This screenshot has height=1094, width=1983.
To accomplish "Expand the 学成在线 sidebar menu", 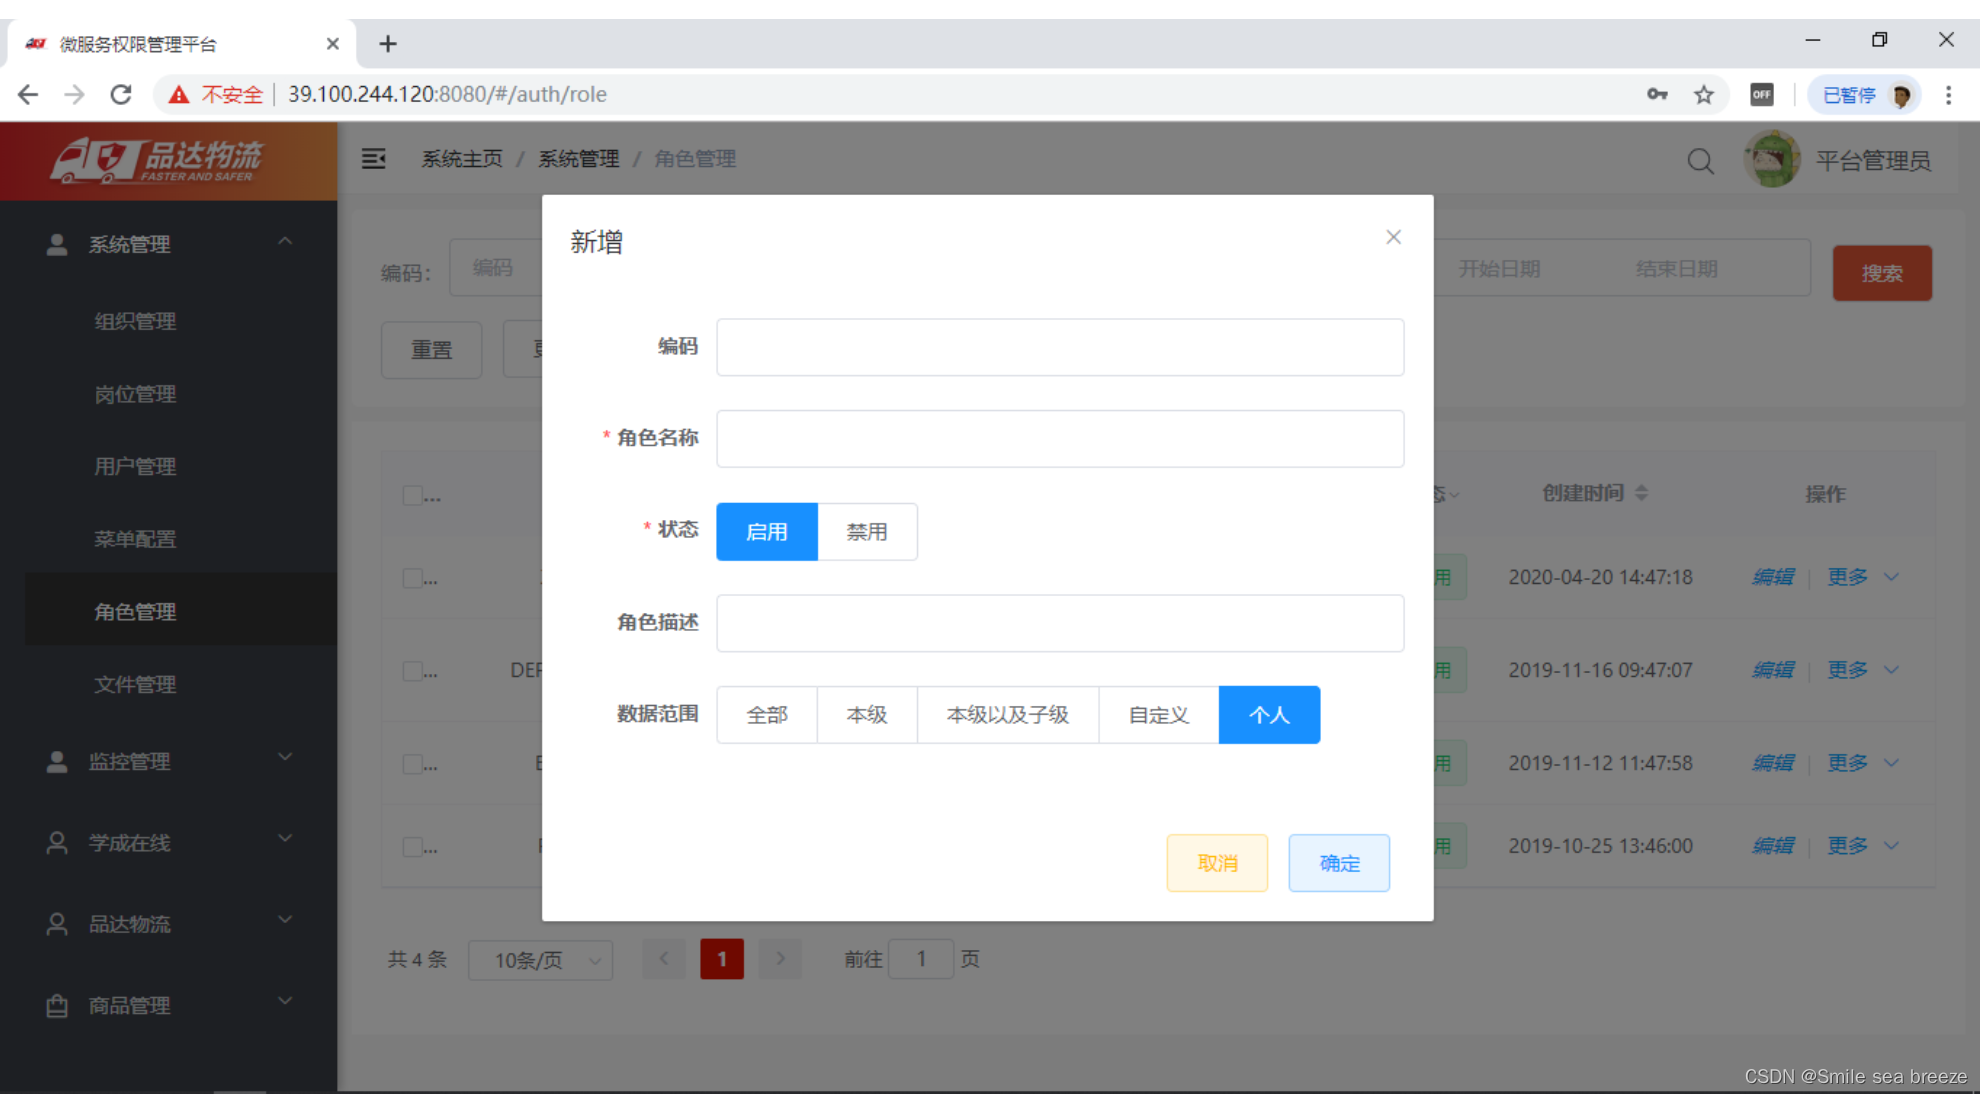I will (x=168, y=842).
